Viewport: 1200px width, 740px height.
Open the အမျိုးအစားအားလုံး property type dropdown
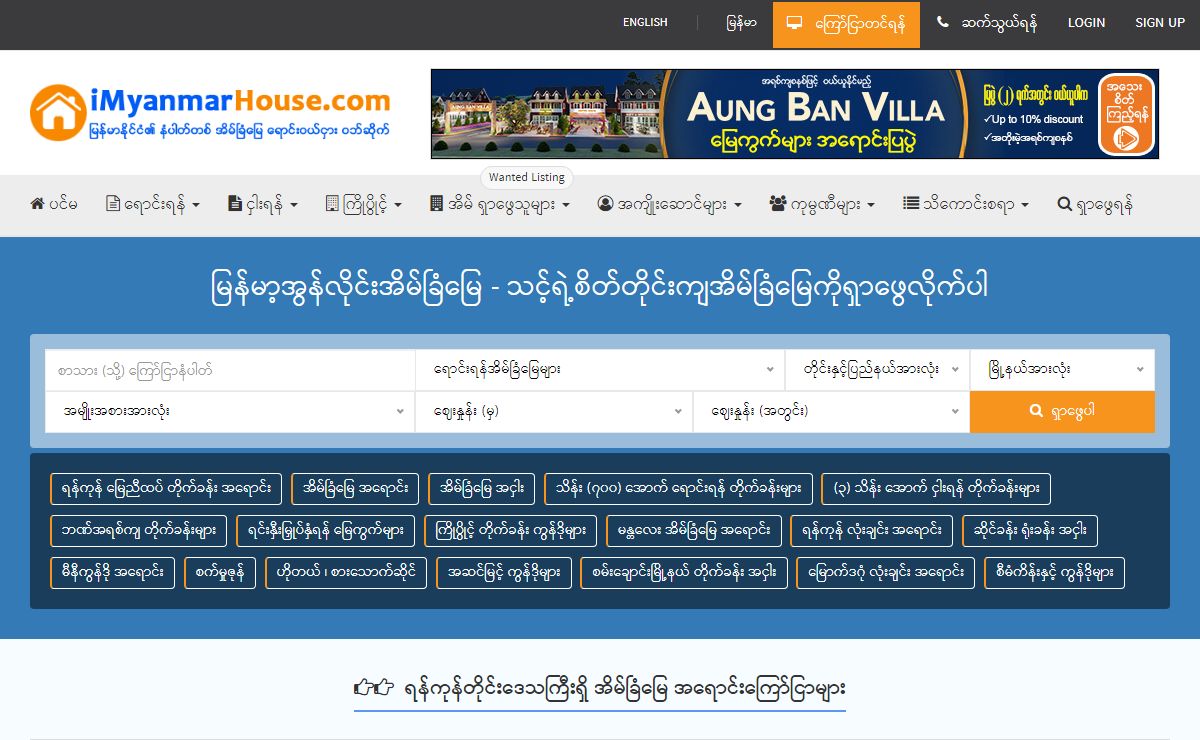(230, 412)
